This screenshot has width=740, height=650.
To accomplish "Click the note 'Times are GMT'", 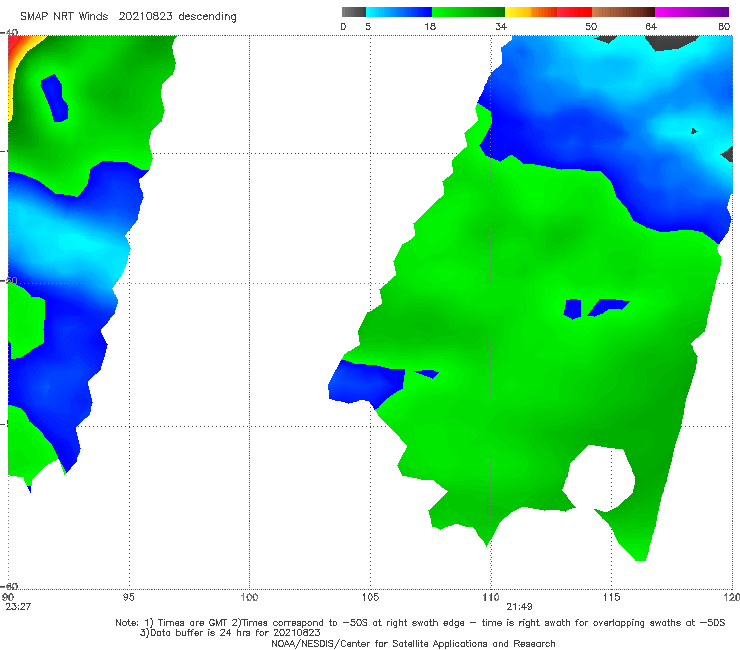I will click(193, 623).
